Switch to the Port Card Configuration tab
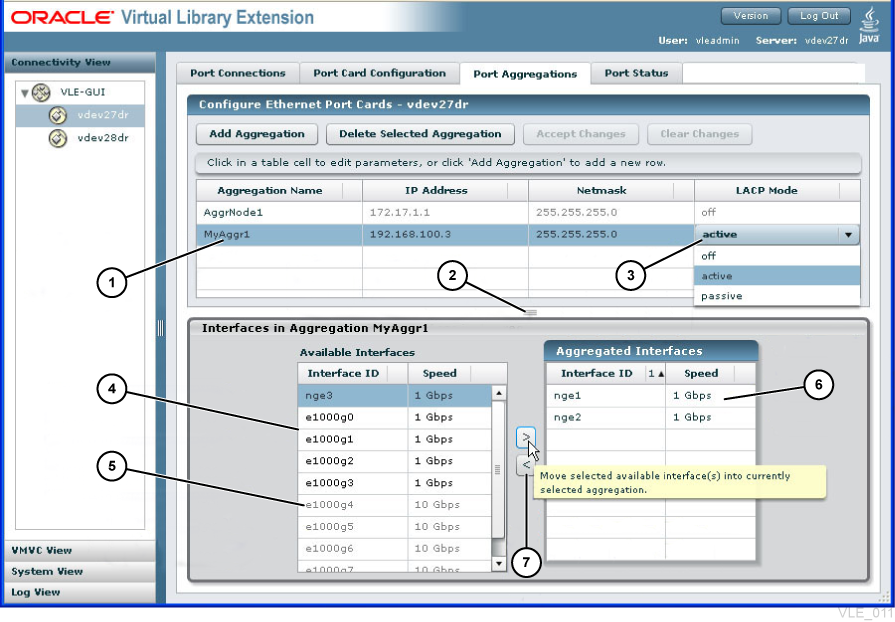Screen dimensions: 895x622 [379, 73]
